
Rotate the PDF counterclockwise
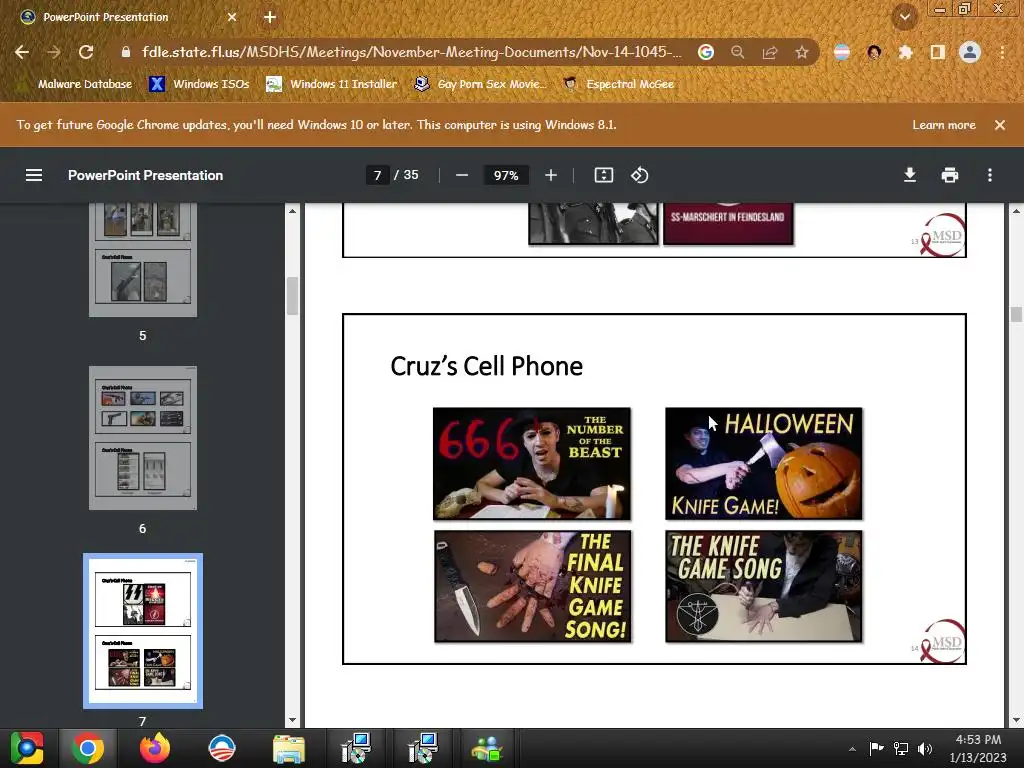(x=639, y=175)
